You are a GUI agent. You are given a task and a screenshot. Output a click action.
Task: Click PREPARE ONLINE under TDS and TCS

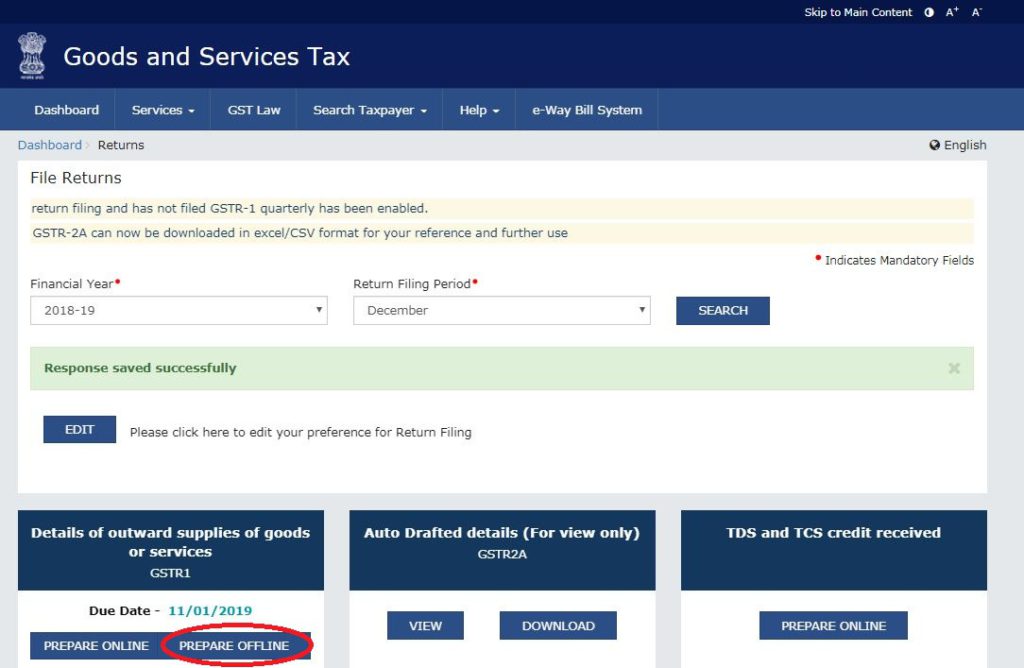click(833, 626)
